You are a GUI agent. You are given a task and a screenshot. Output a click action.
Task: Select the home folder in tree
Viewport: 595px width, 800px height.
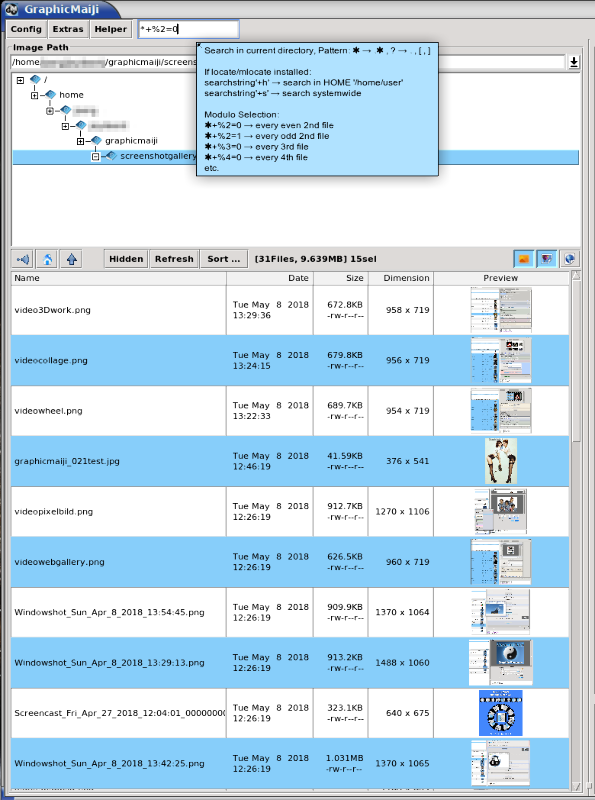point(71,95)
